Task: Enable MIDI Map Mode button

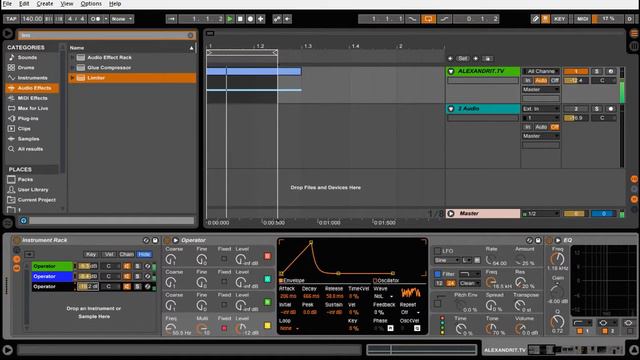Action: [x=582, y=19]
